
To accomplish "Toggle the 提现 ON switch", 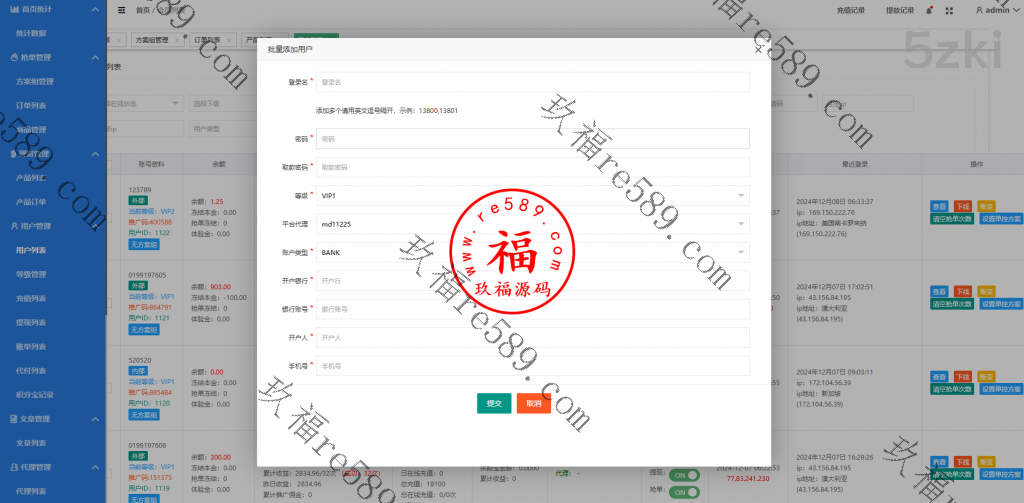I will point(684,475).
